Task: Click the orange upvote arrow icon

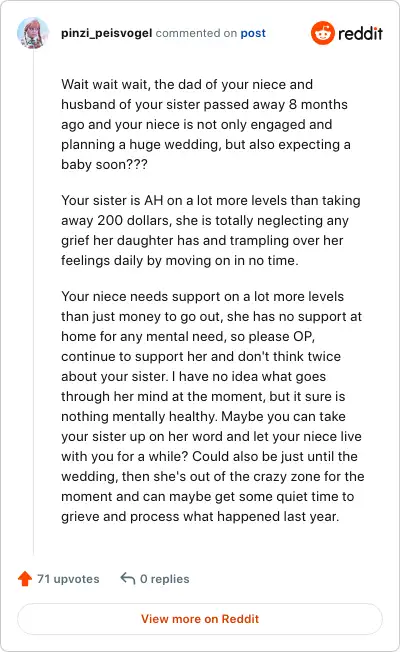Action: point(25,578)
